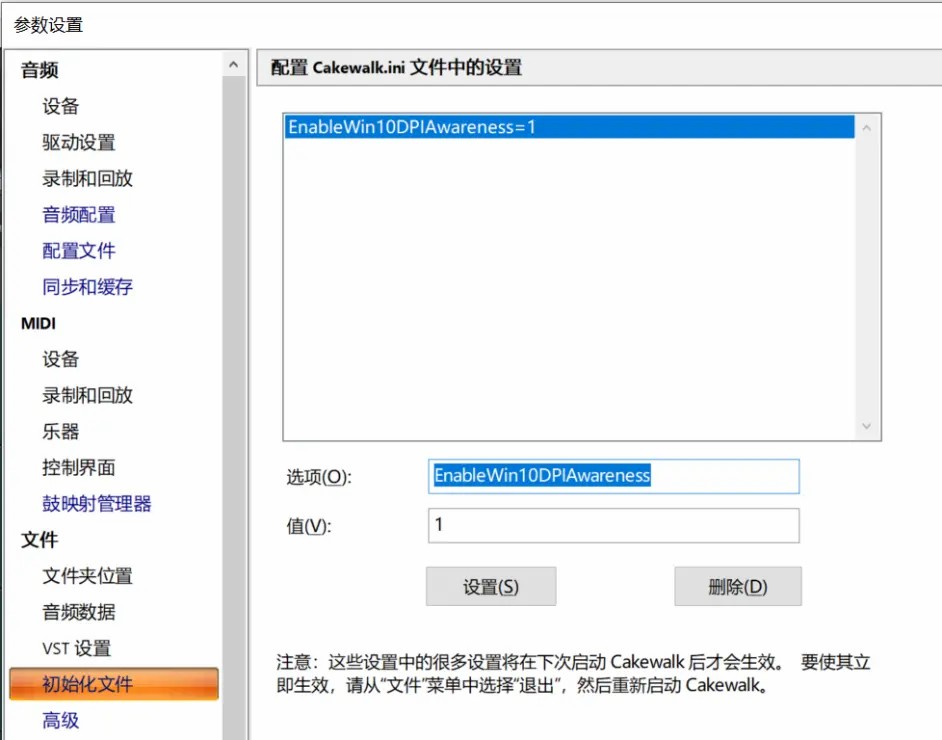The width and height of the screenshot is (942, 740).
Task: Open 录制和回放 under the 音频 section
Action: click(88, 178)
